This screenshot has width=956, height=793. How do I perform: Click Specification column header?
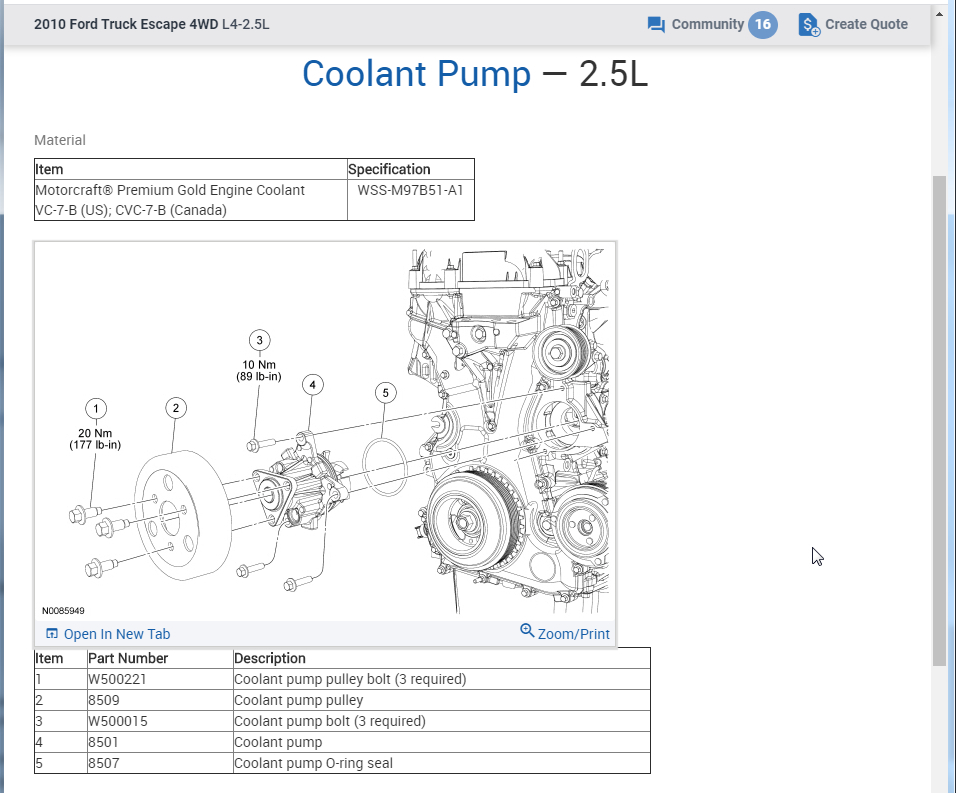pyautogui.click(x=389, y=169)
